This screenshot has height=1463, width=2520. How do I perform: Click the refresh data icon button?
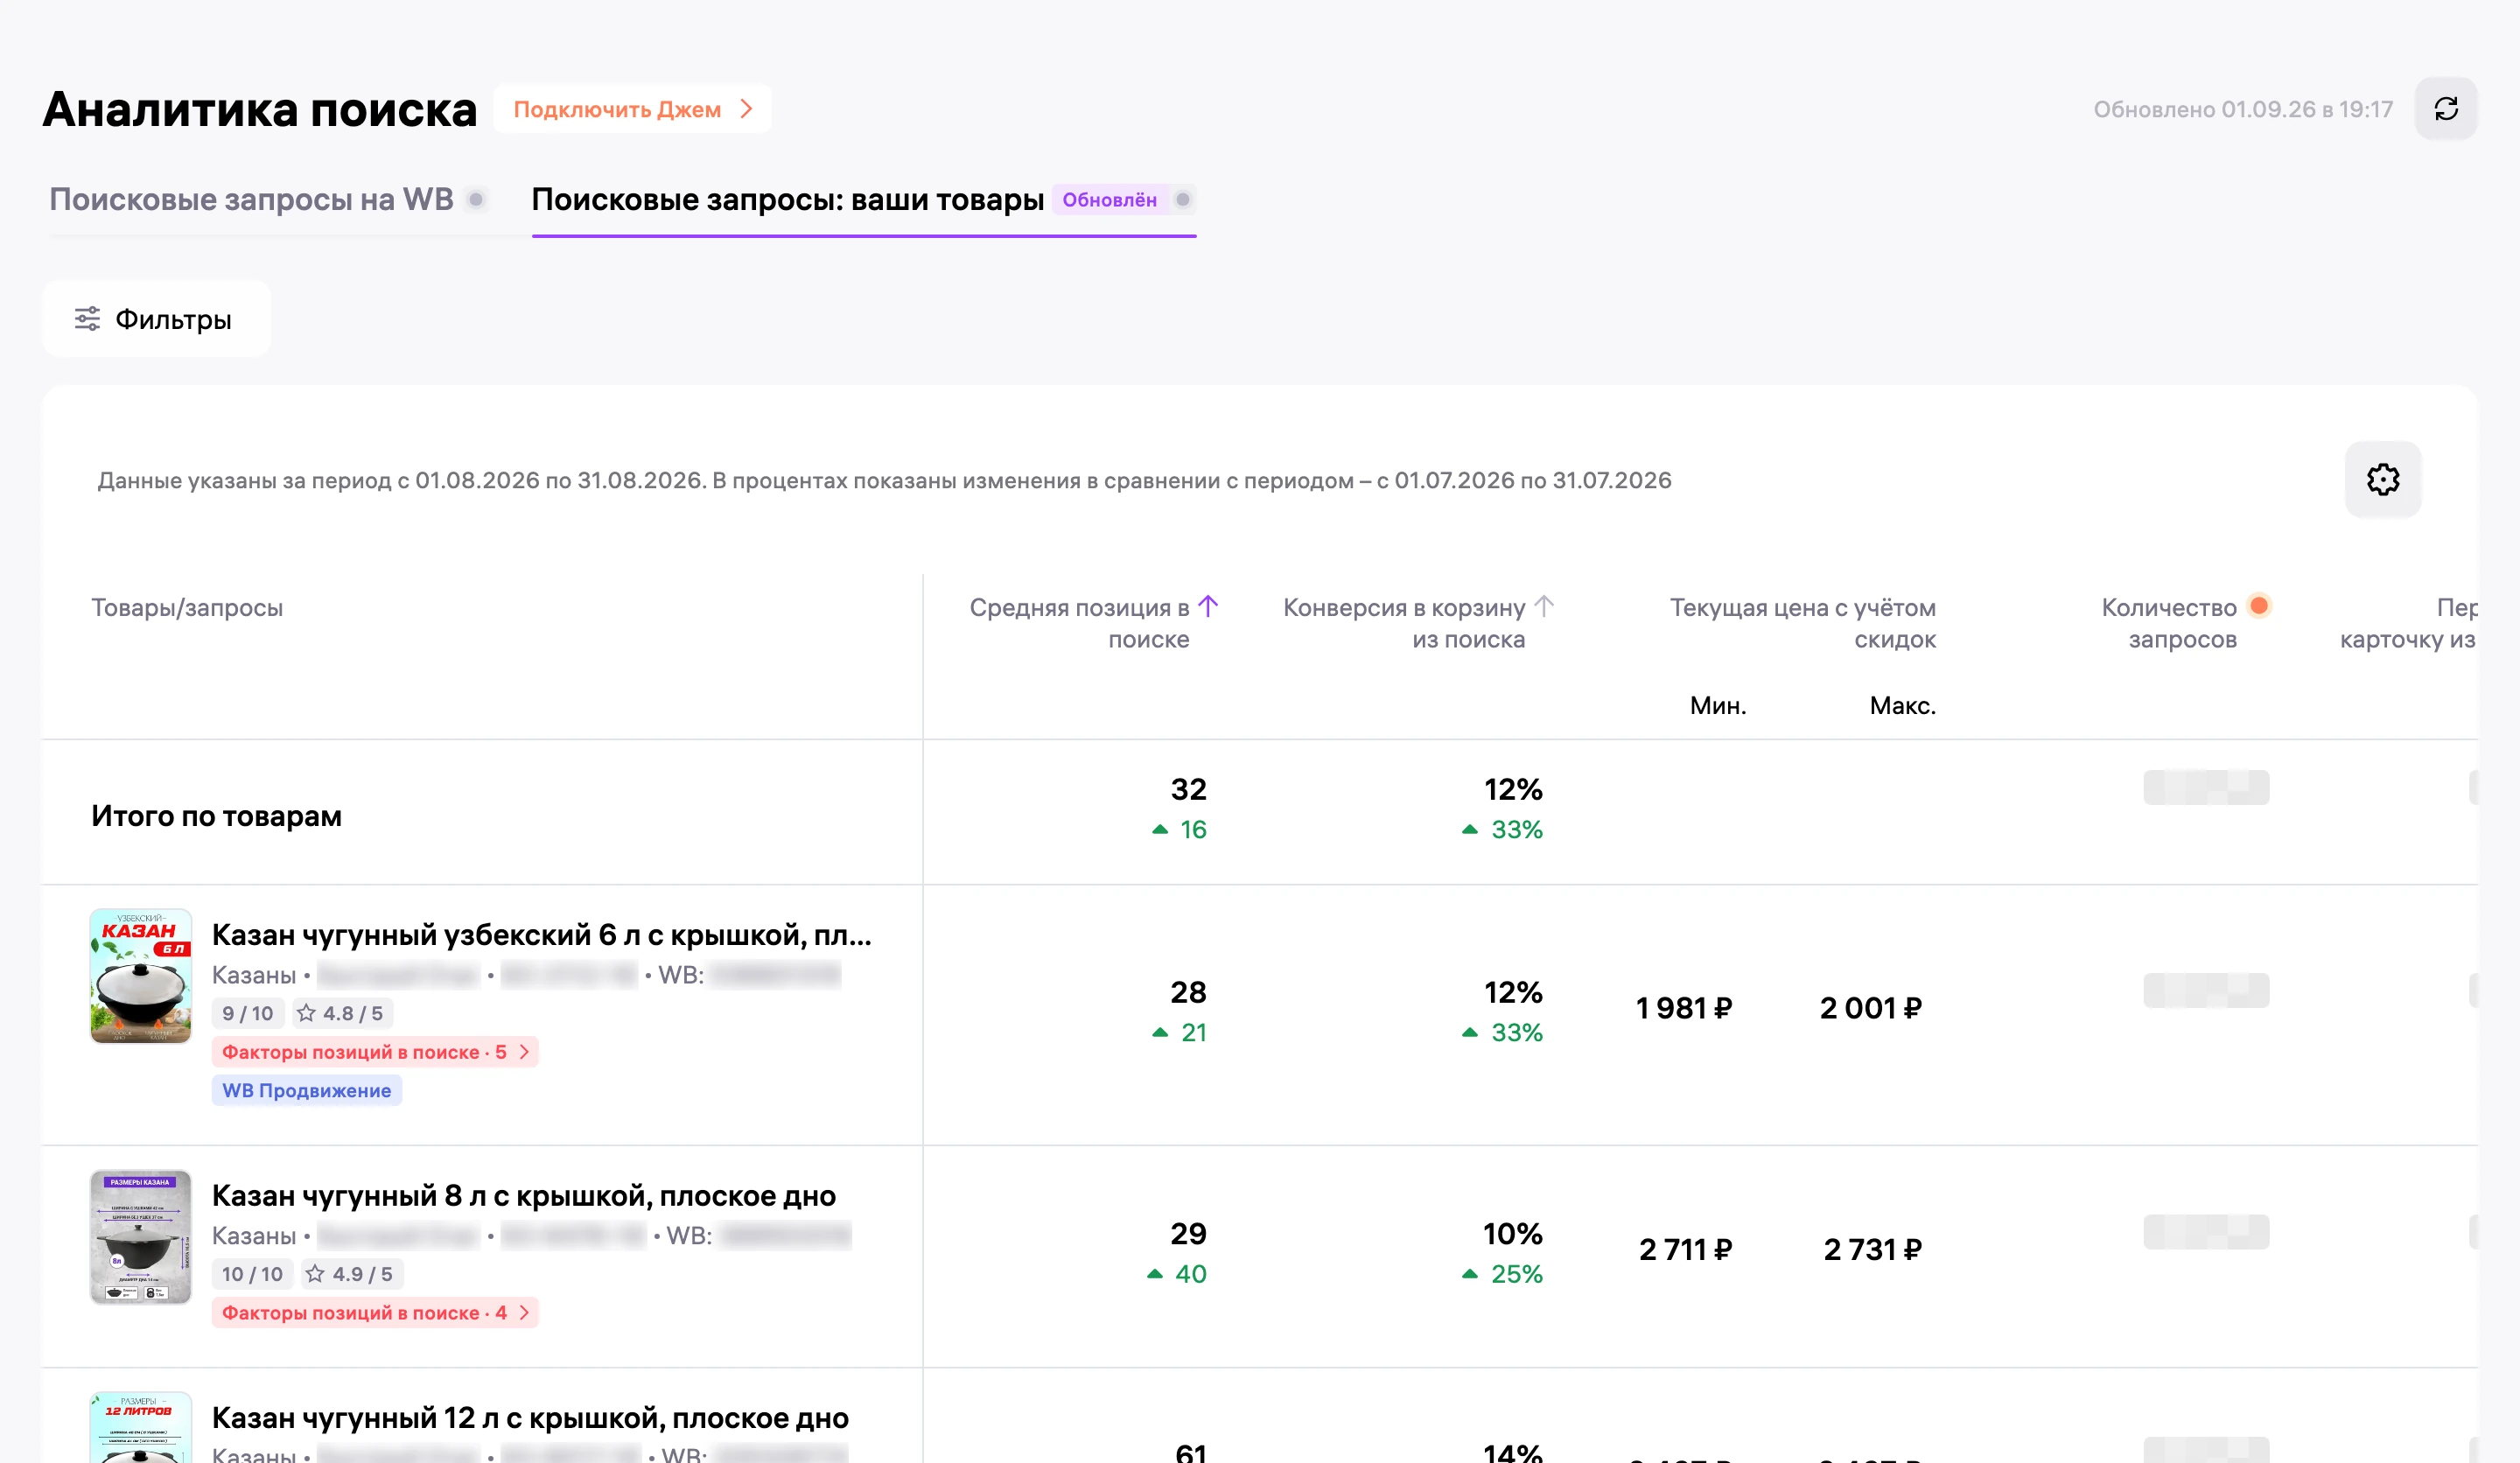point(2445,109)
